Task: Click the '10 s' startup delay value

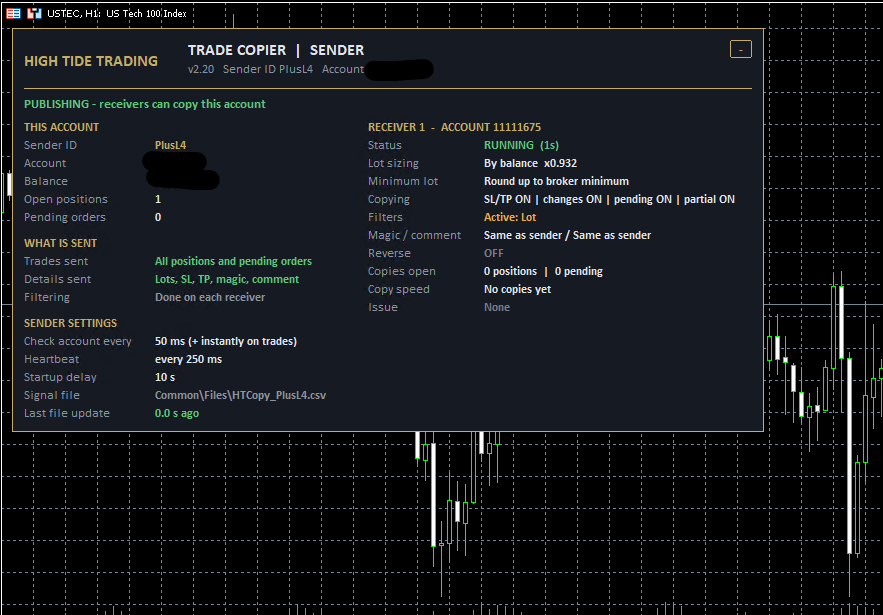Action: coord(165,377)
